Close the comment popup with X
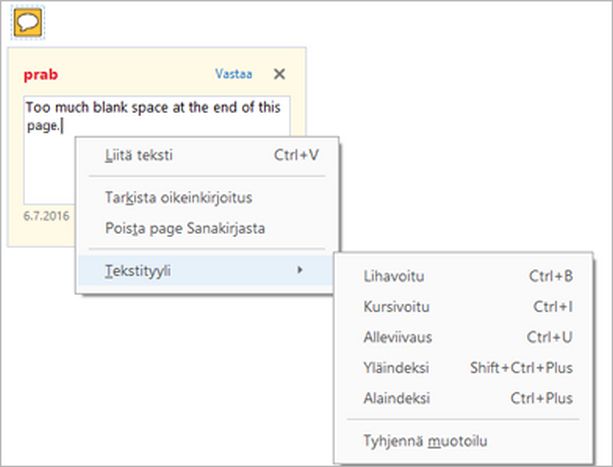This screenshot has width=613, height=467. pos(279,74)
